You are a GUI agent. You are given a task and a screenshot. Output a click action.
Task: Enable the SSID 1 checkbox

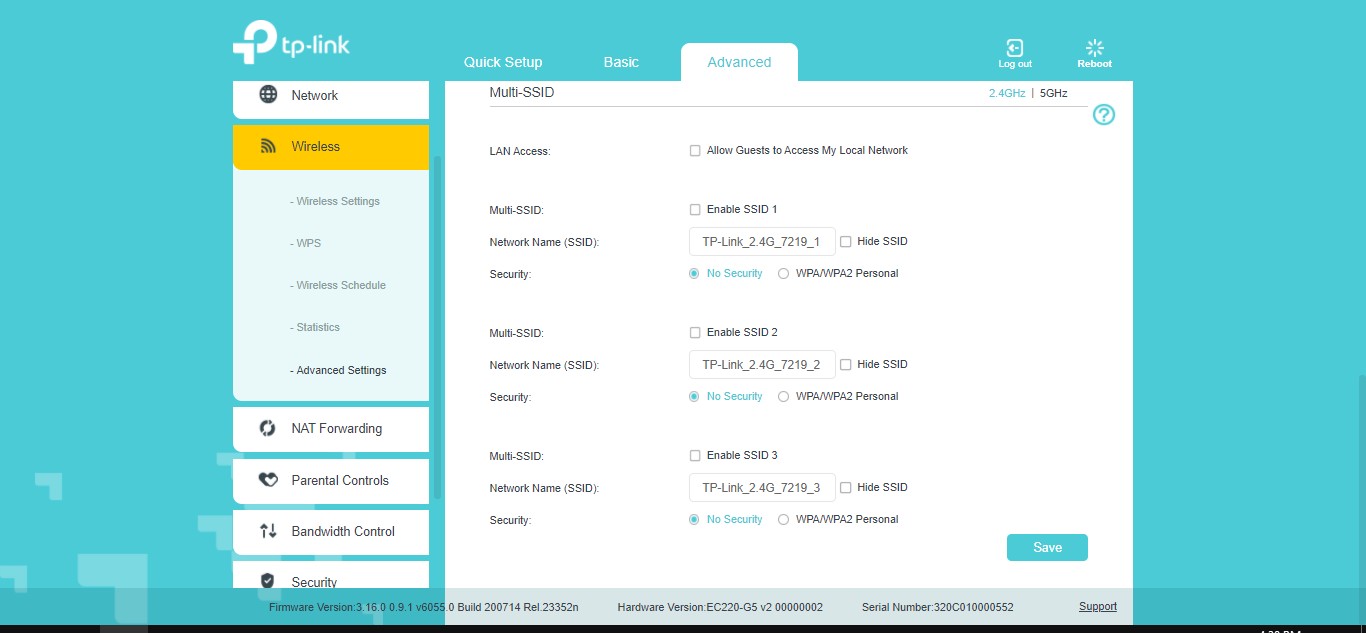point(695,210)
